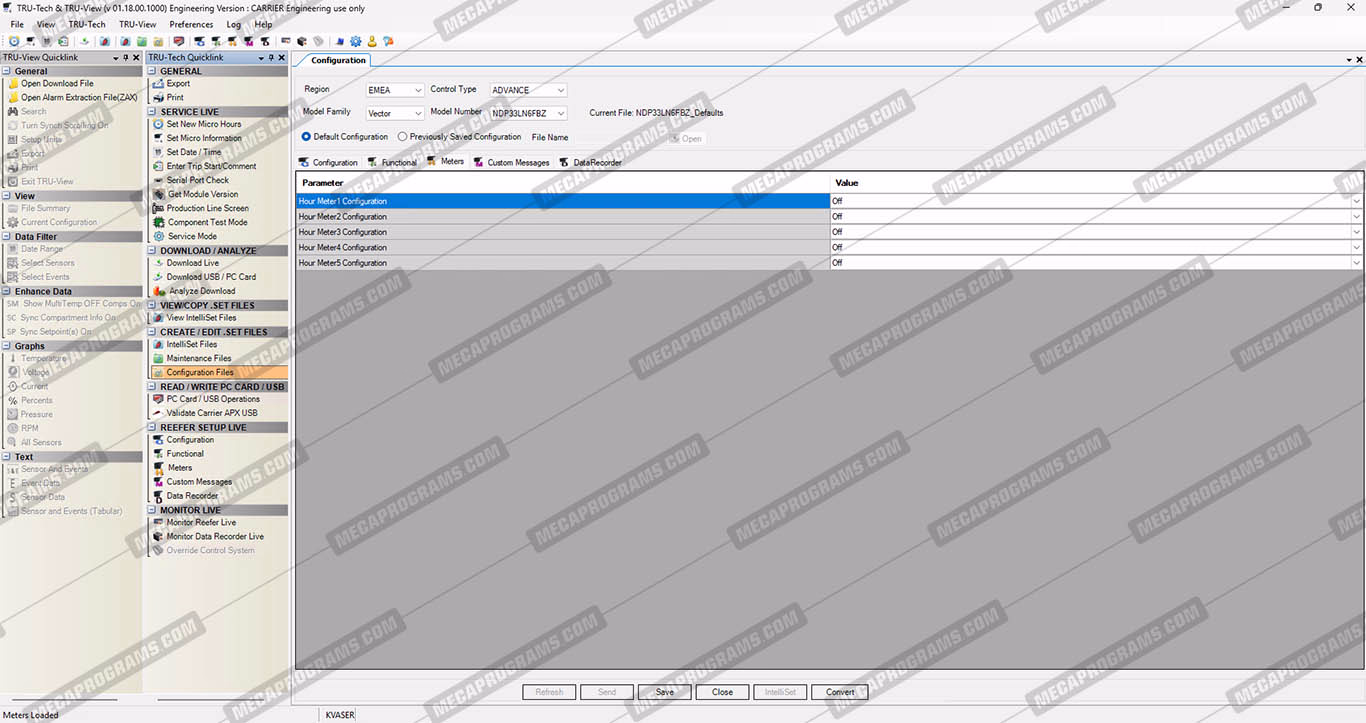Collapse the Graphs group in TRU-View Quicklink
Screen dimensions: 1366x723
point(7,346)
